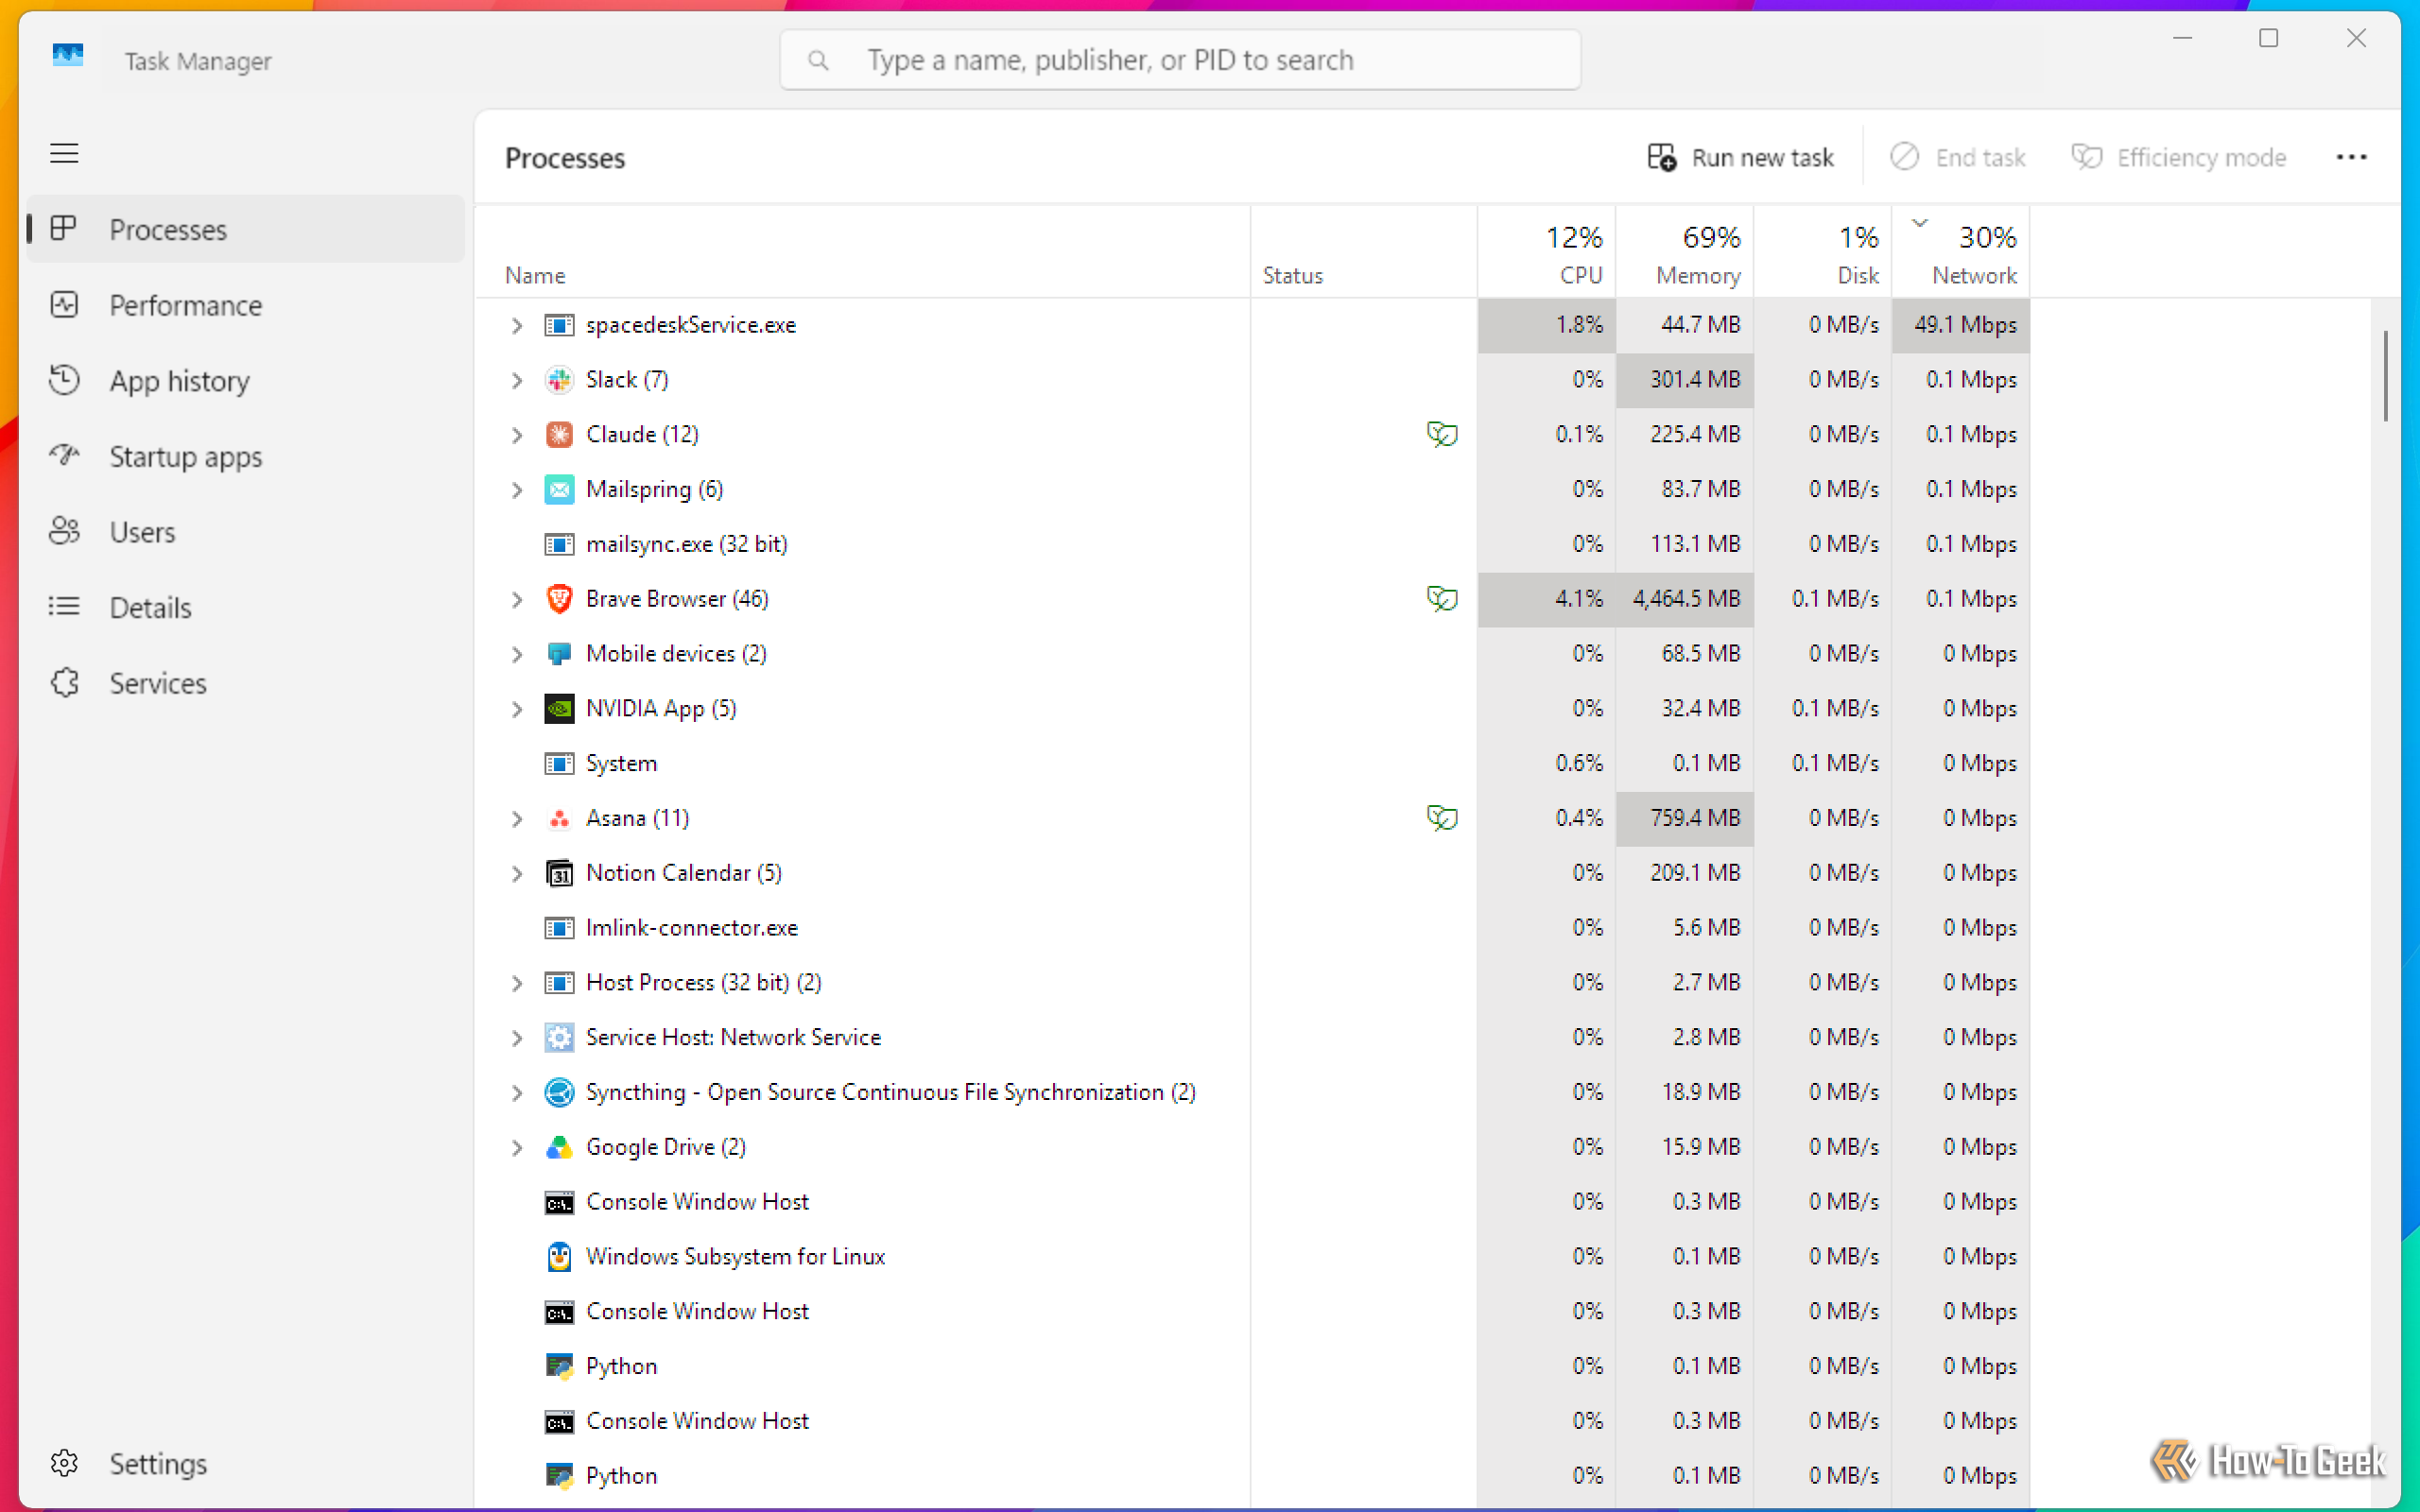2420x1512 pixels.
Task: Sort by the CPU column header
Action: click(1546, 252)
